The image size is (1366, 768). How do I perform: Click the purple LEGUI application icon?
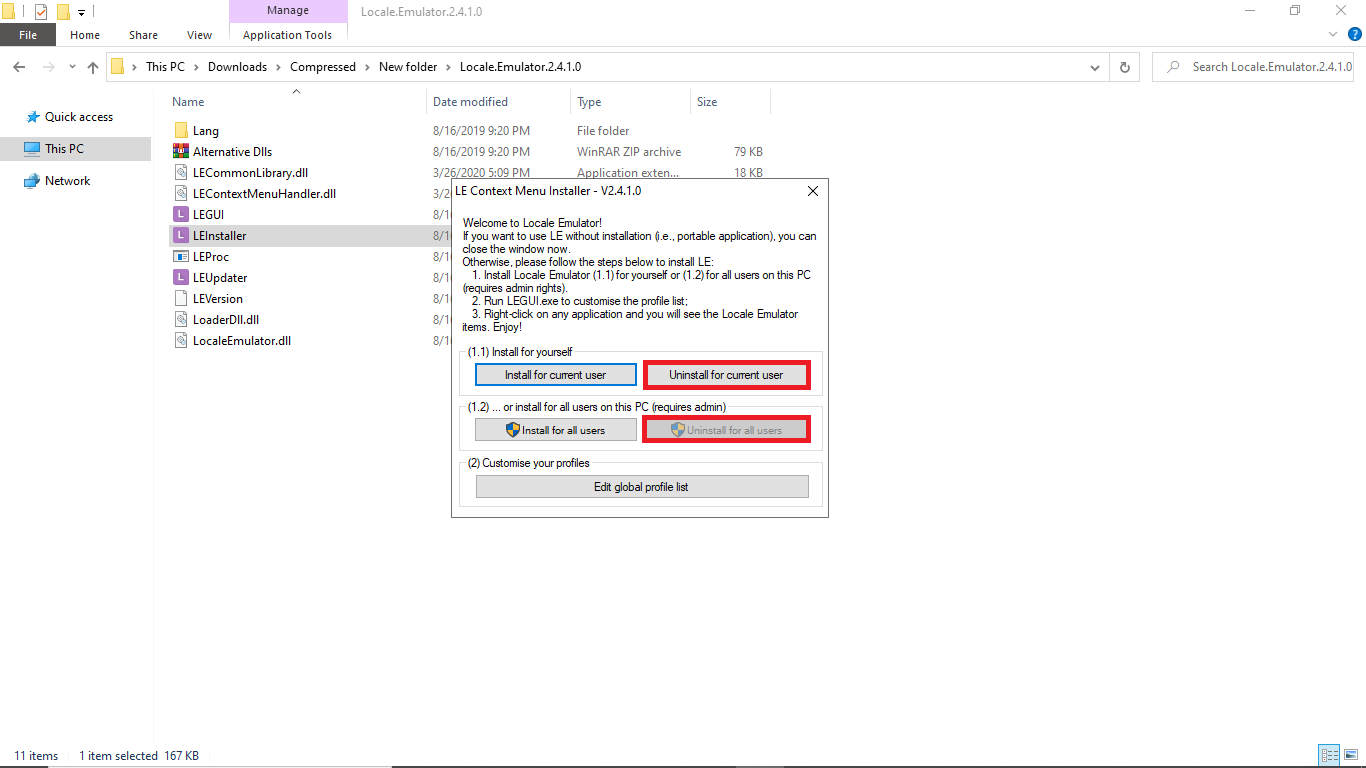click(x=181, y=215)
